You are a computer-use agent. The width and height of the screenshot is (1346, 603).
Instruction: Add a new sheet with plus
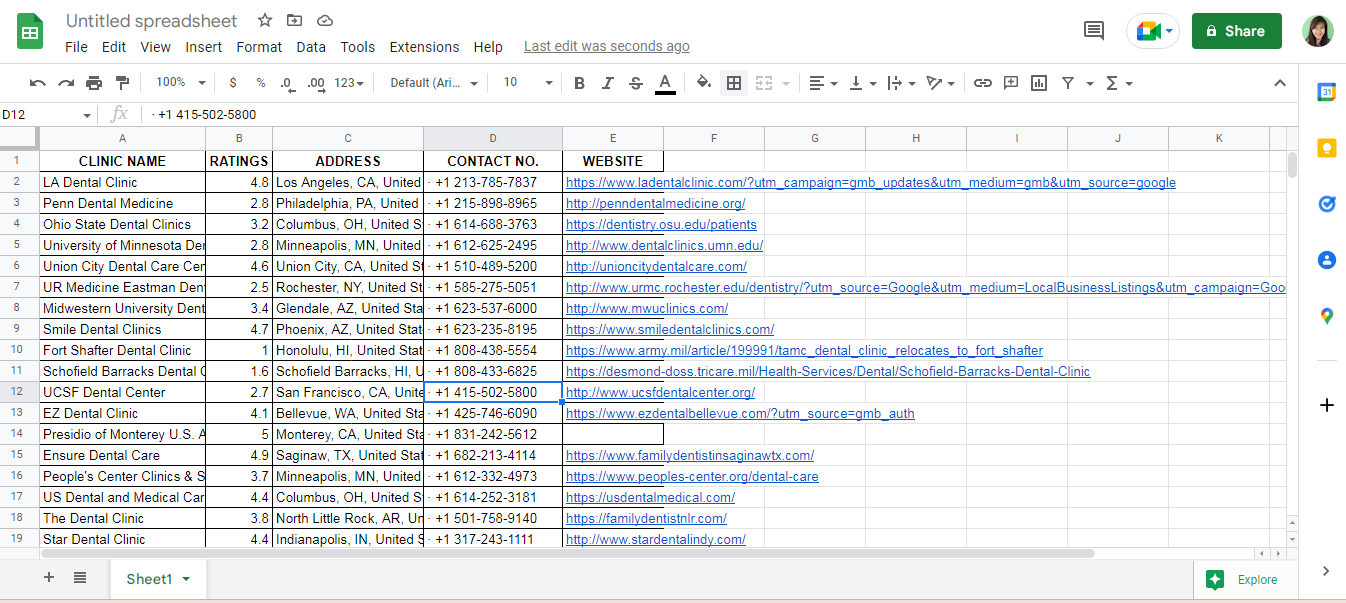pyautogui.click(x=49, y=578)
